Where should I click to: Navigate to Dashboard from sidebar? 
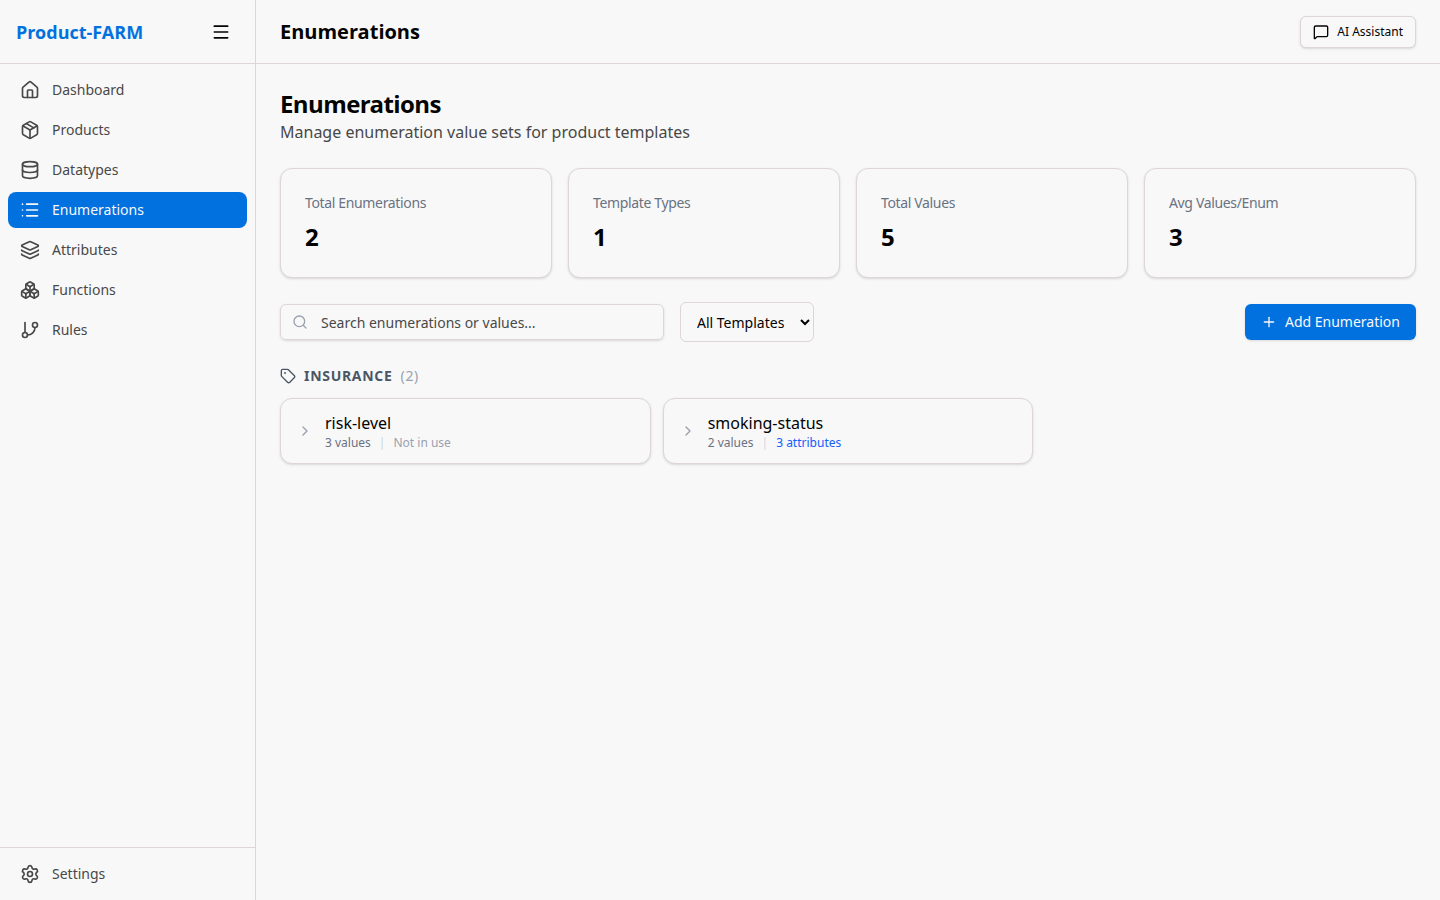[x=88, y=89]
